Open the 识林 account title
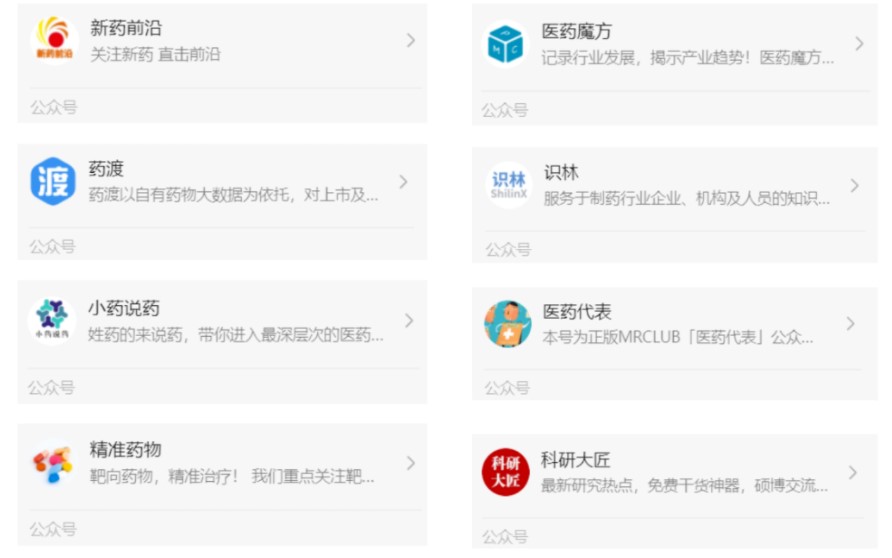Image resolution: width=892 pixels, height=558 pixels. coord(561,172)
